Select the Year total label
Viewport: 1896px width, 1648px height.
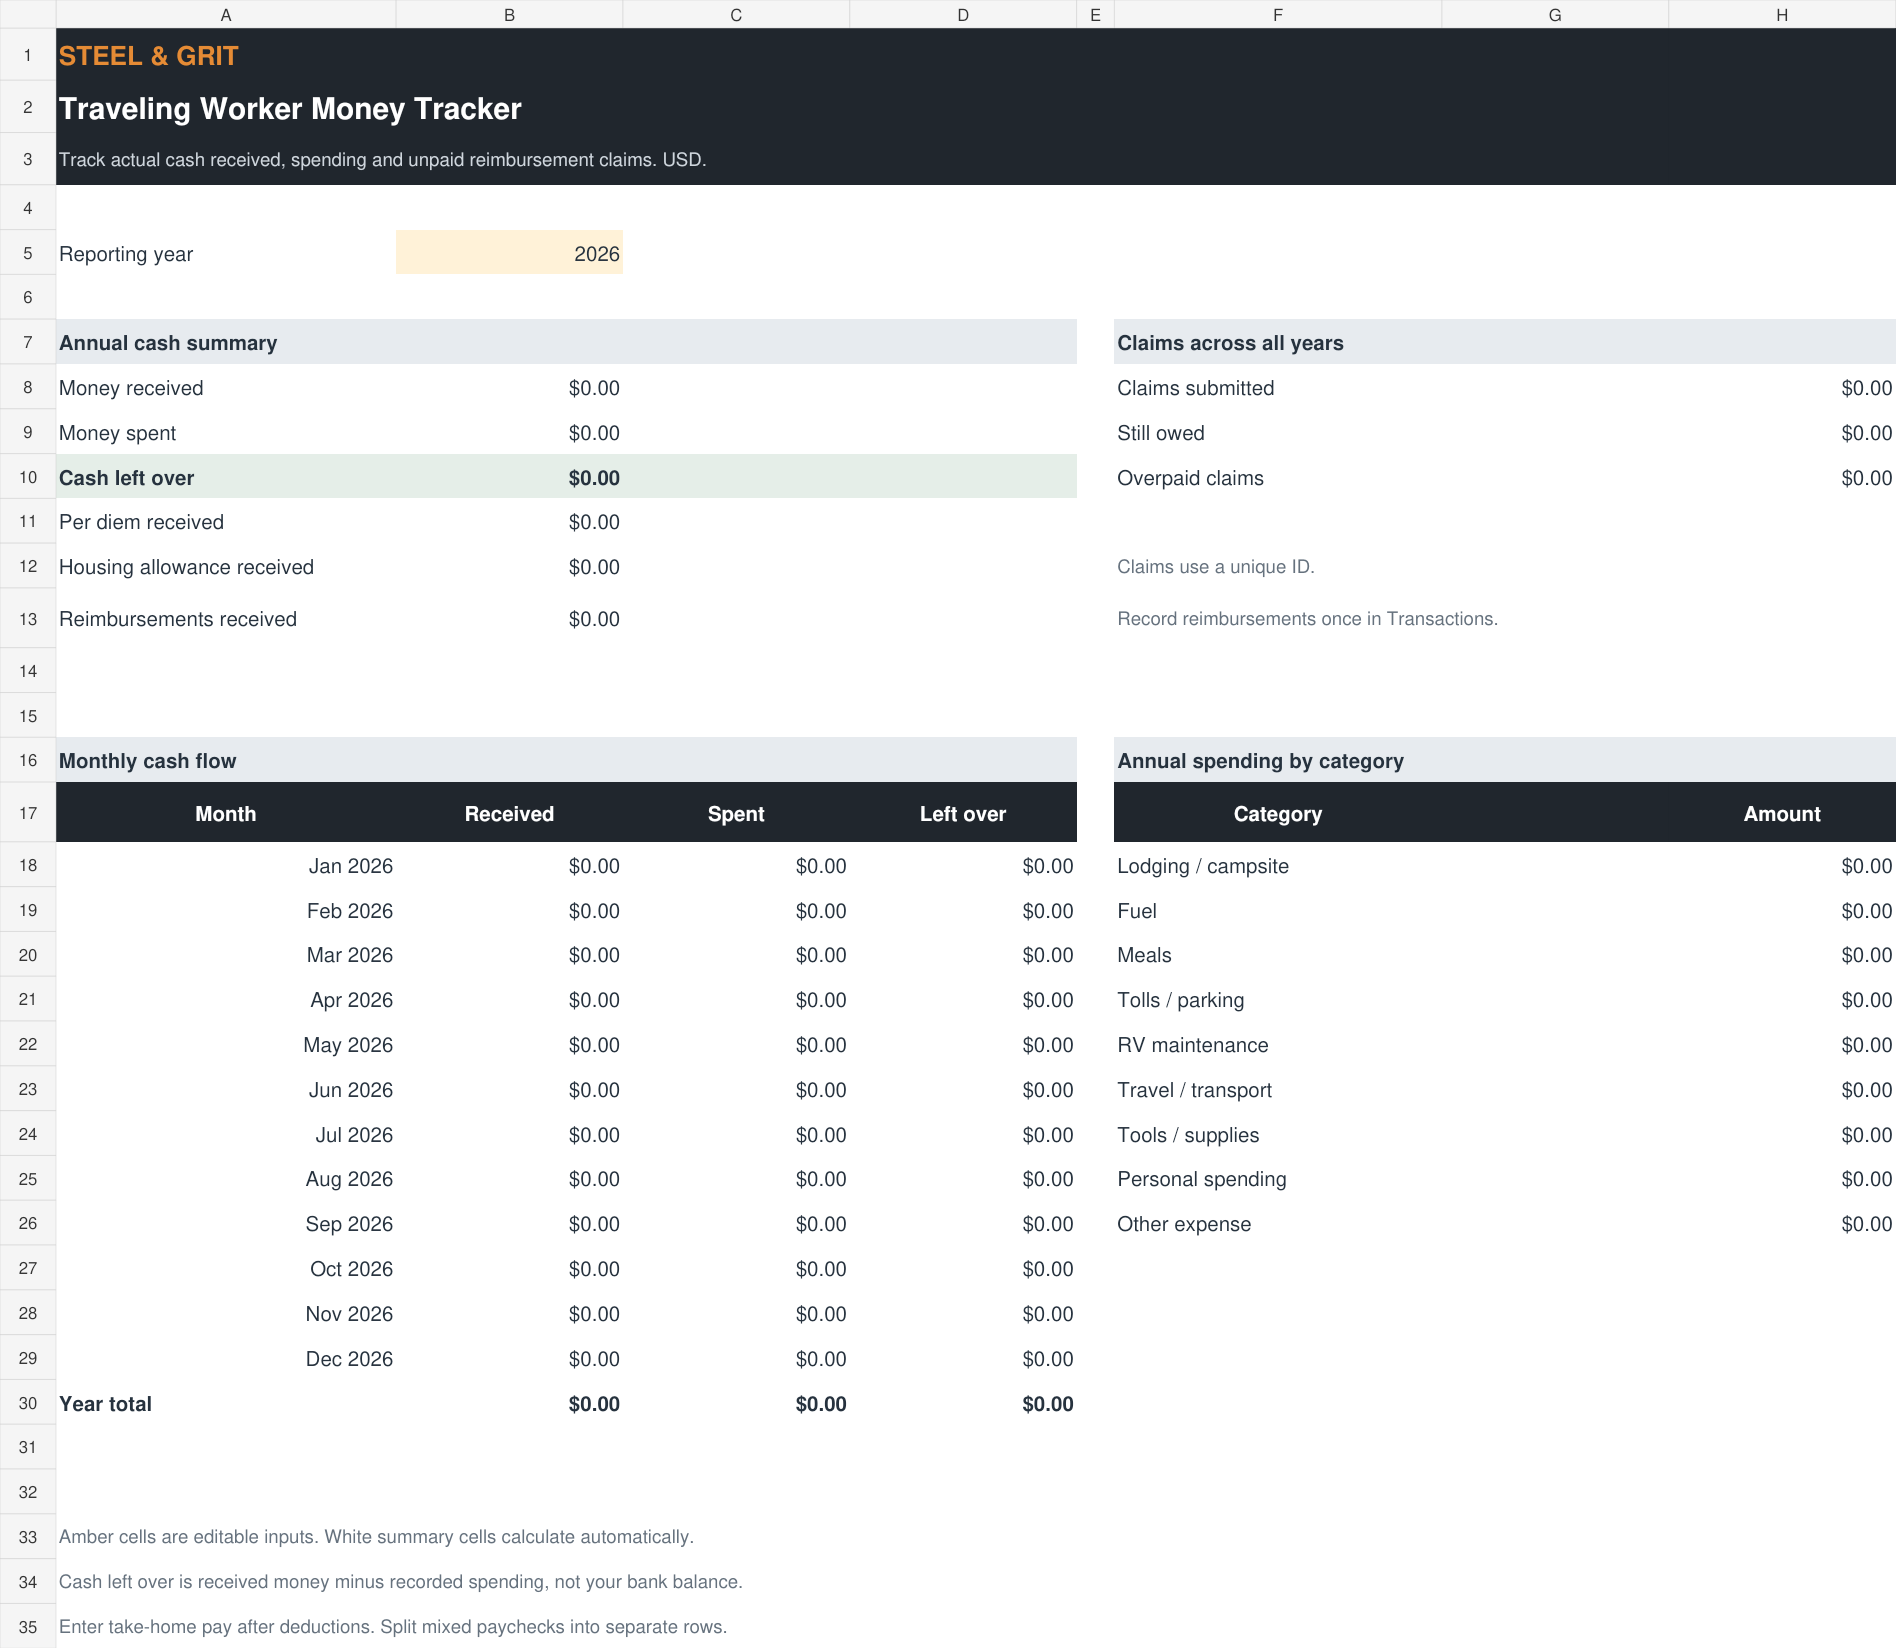coord(105,1404)
